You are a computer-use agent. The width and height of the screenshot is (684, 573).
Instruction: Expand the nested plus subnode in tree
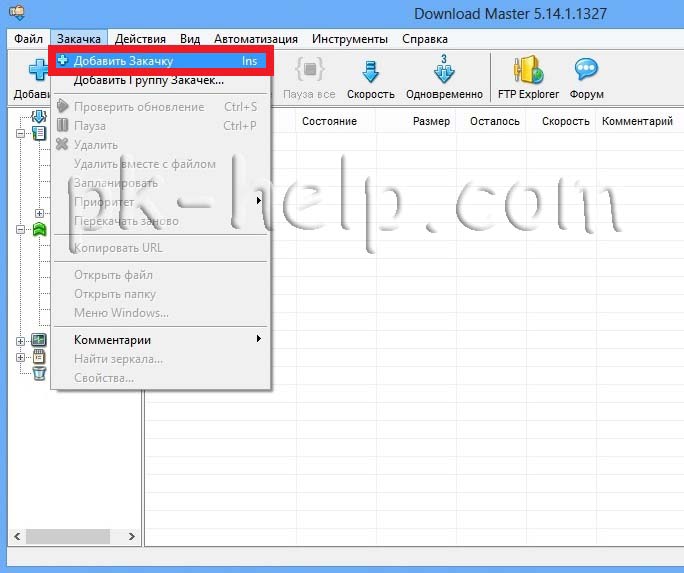pos(39,213)
